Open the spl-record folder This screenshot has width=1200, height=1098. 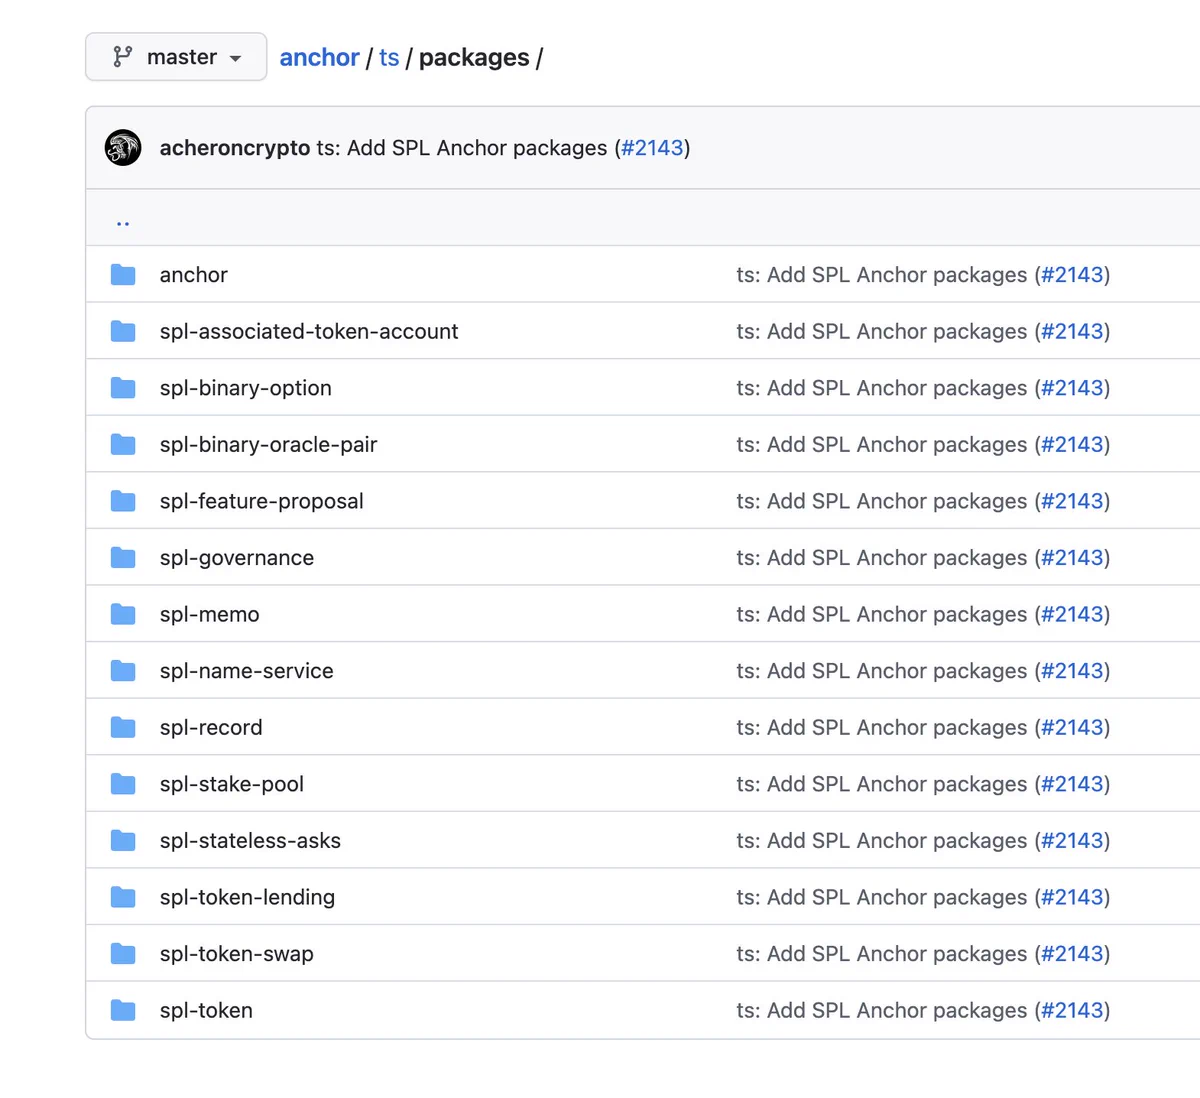point(211,728)
